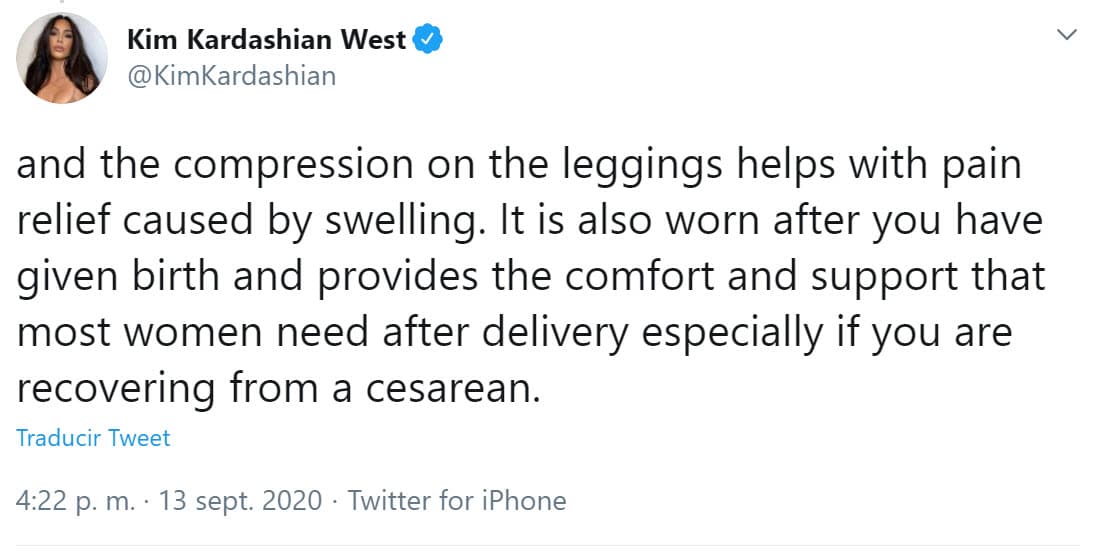Open the tweet options chevron menu
The width and height of the screenshot is (1101, 550).
coord(1067,35)
